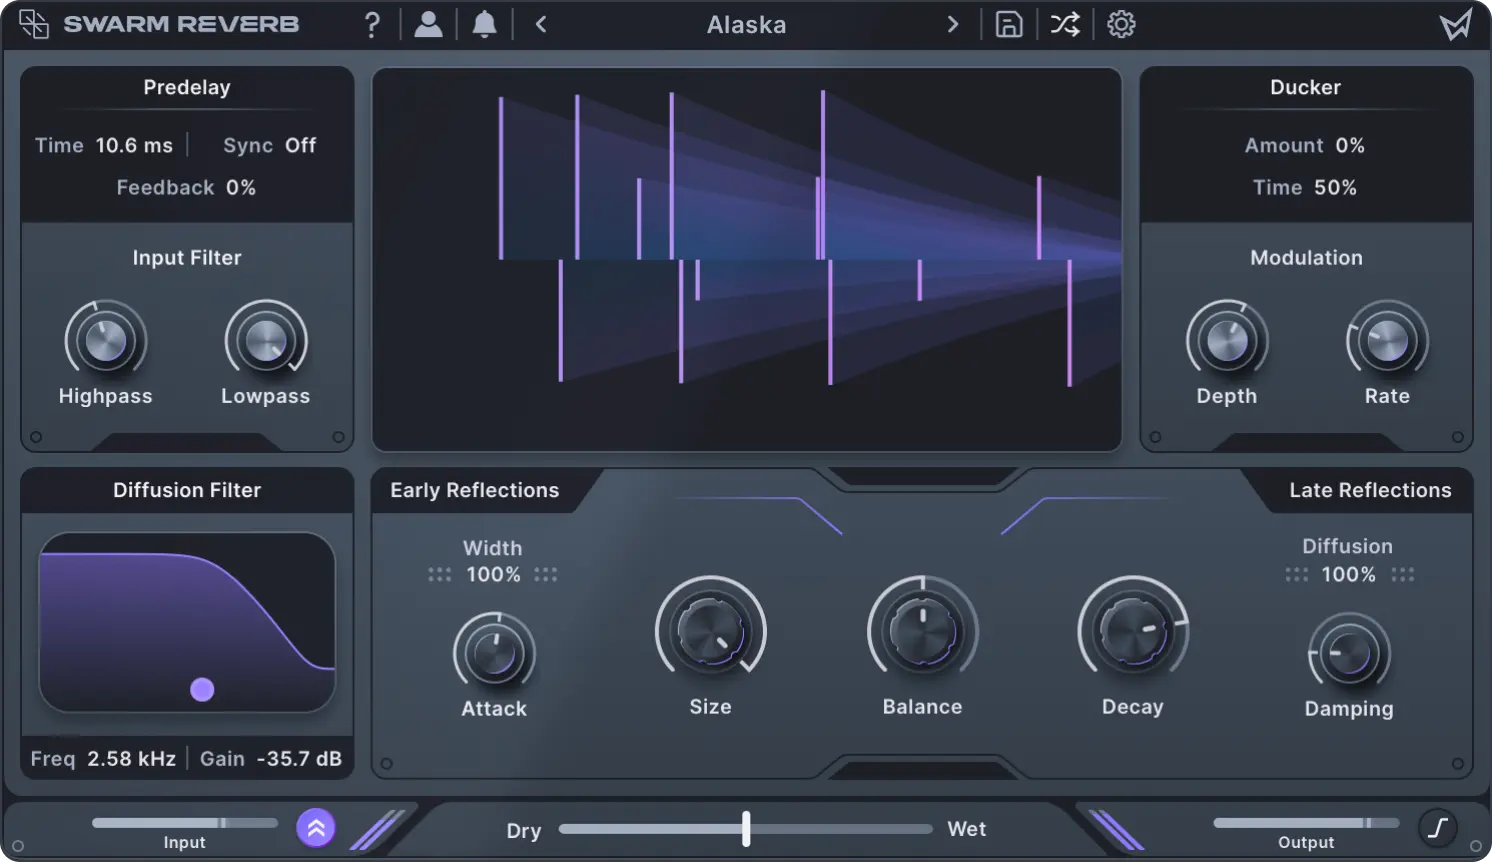This screenshot has height=862, width=1492.
Task: Click the Diffusion Filter panel title
Action: coord(187,490)
